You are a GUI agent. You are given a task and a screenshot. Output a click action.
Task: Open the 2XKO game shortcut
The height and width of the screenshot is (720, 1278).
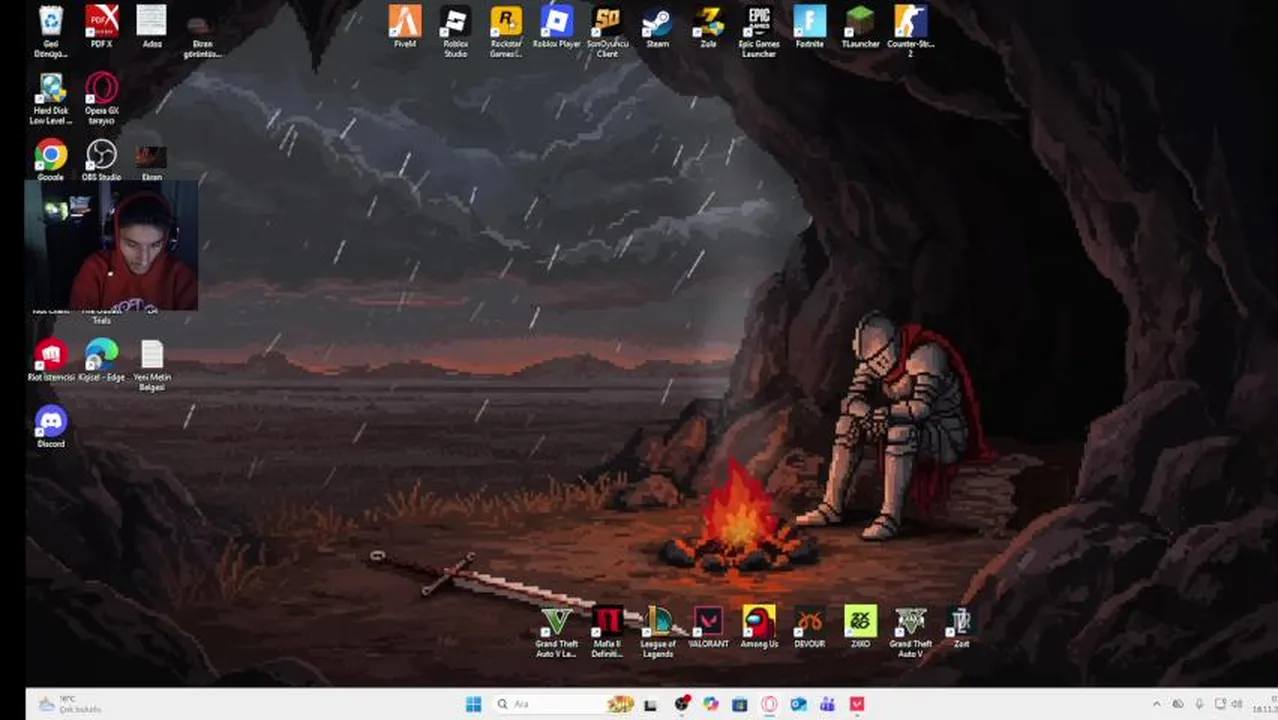click(x=860, y=627)
